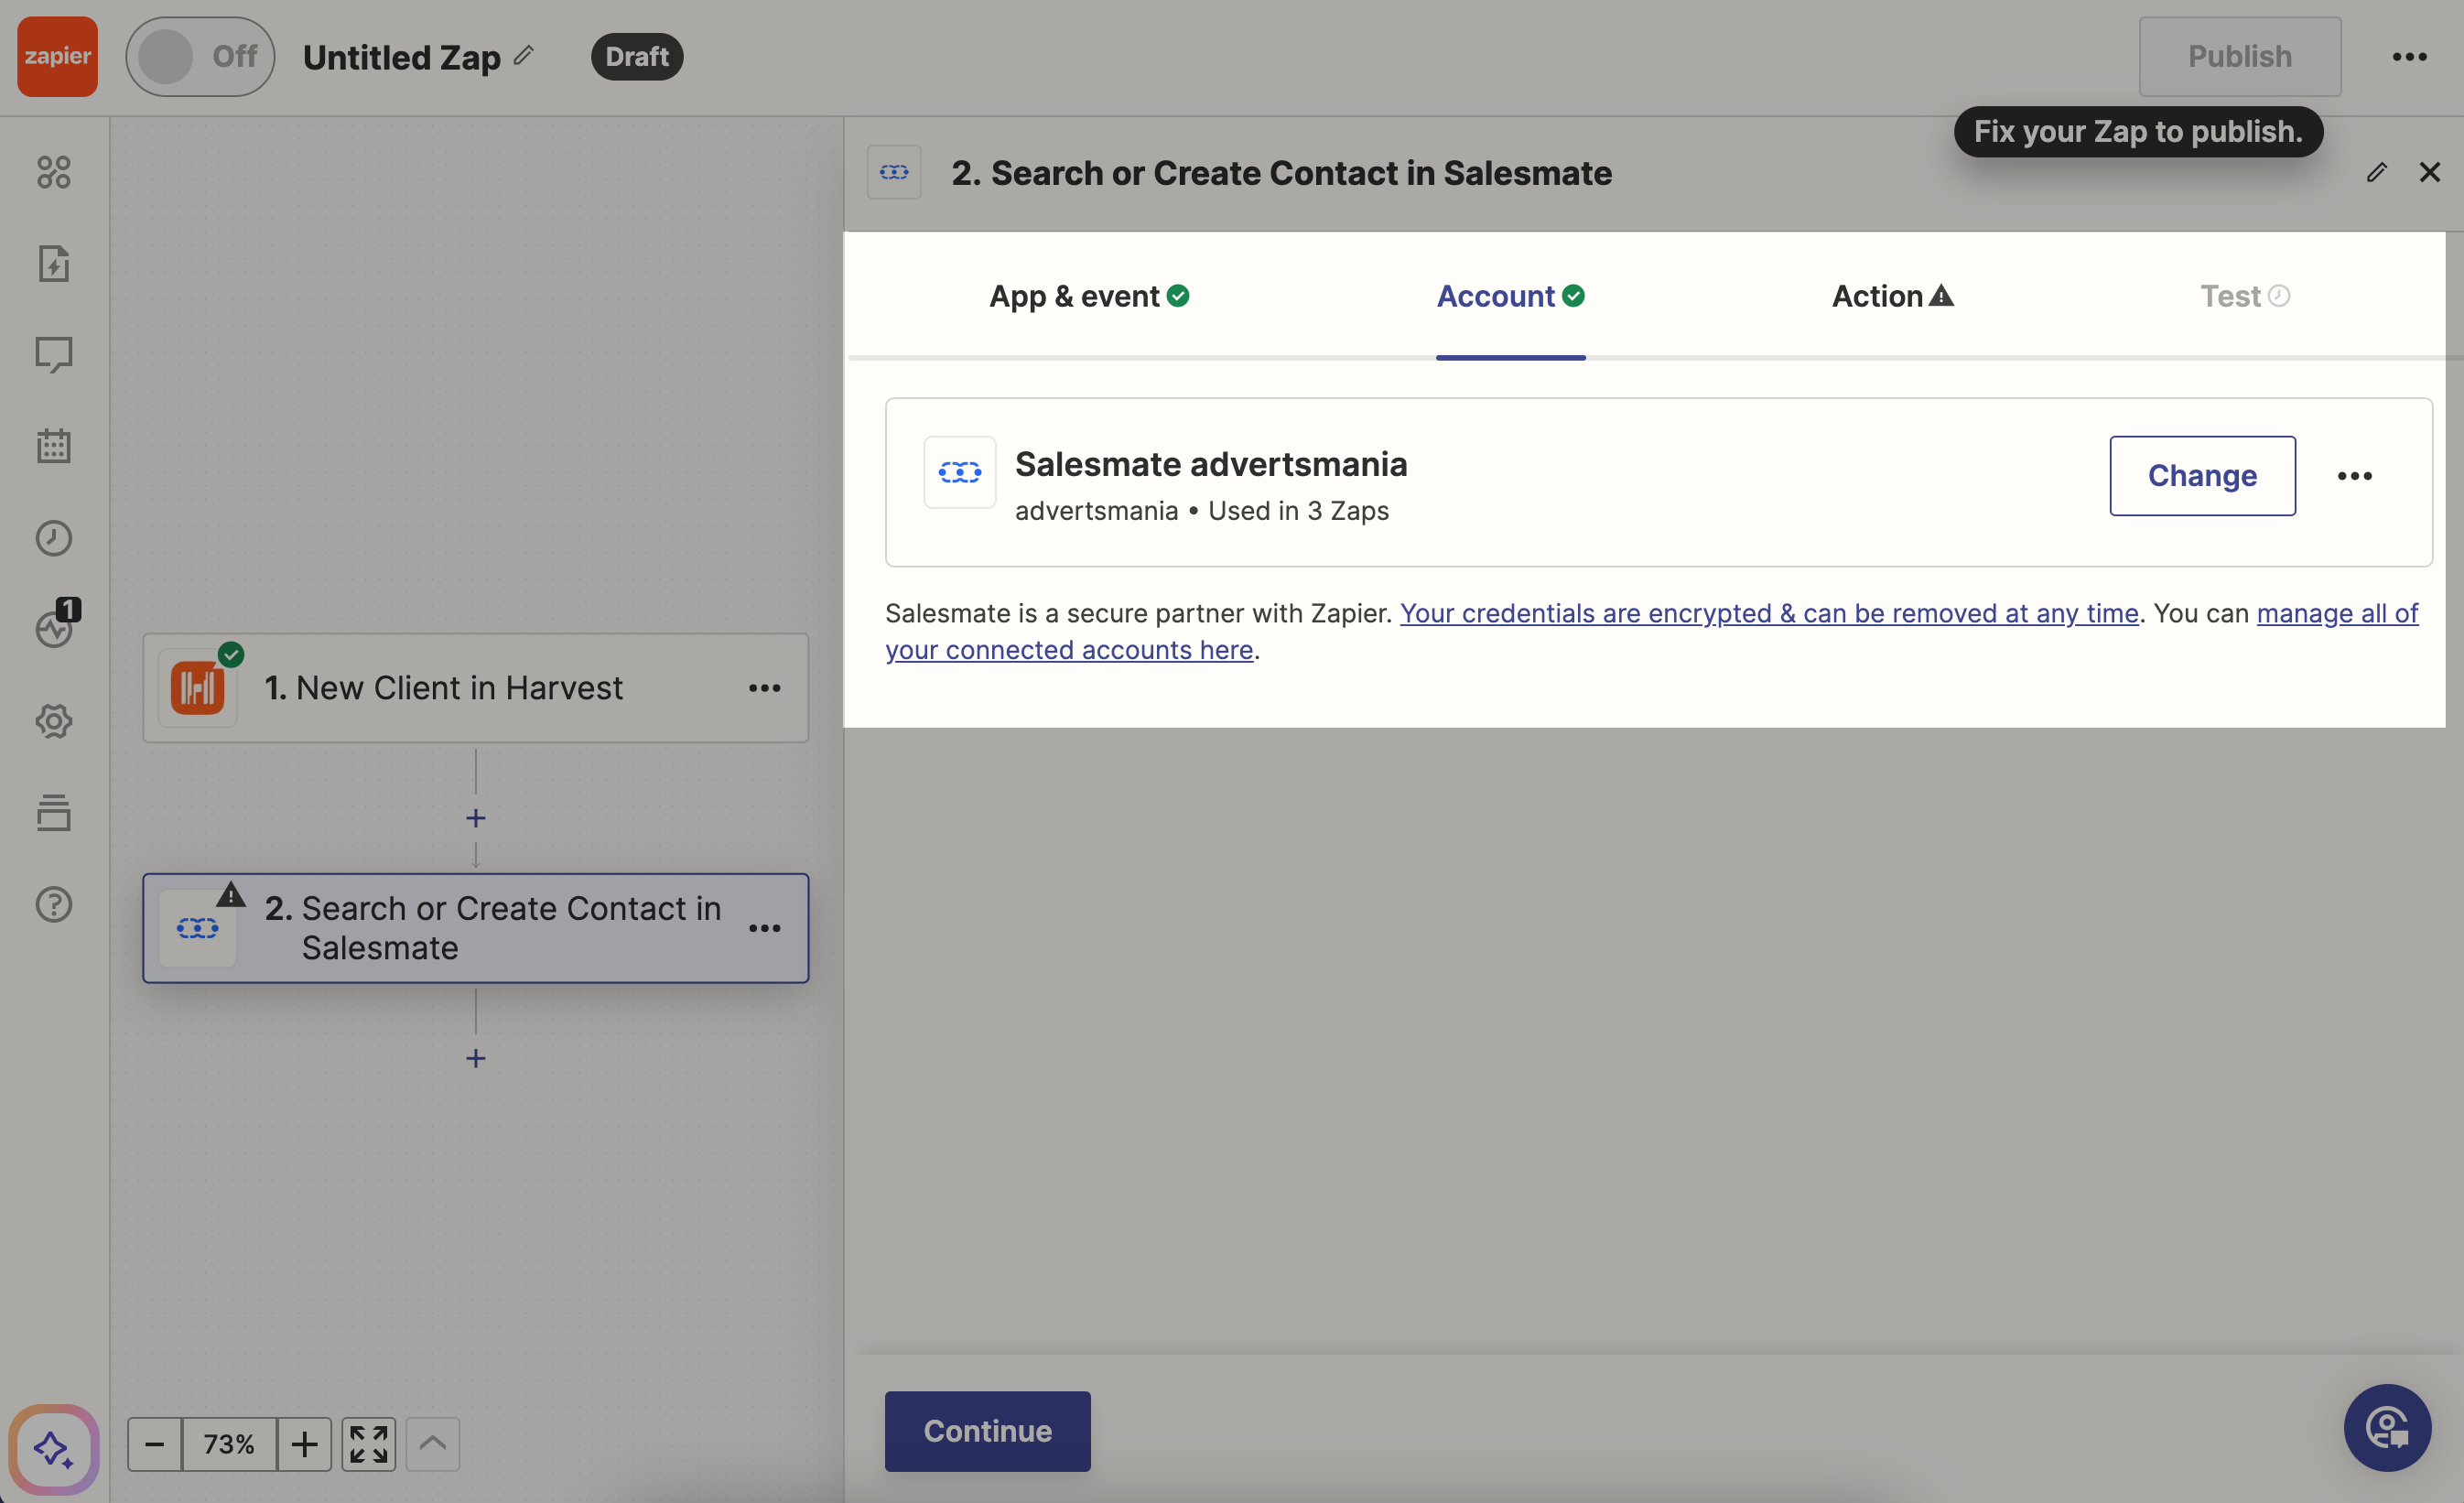Open the calendar sidebar icon
The width and height of the screenshot is (2464, 1503).
pyautogui.click(x=54, y=446)
